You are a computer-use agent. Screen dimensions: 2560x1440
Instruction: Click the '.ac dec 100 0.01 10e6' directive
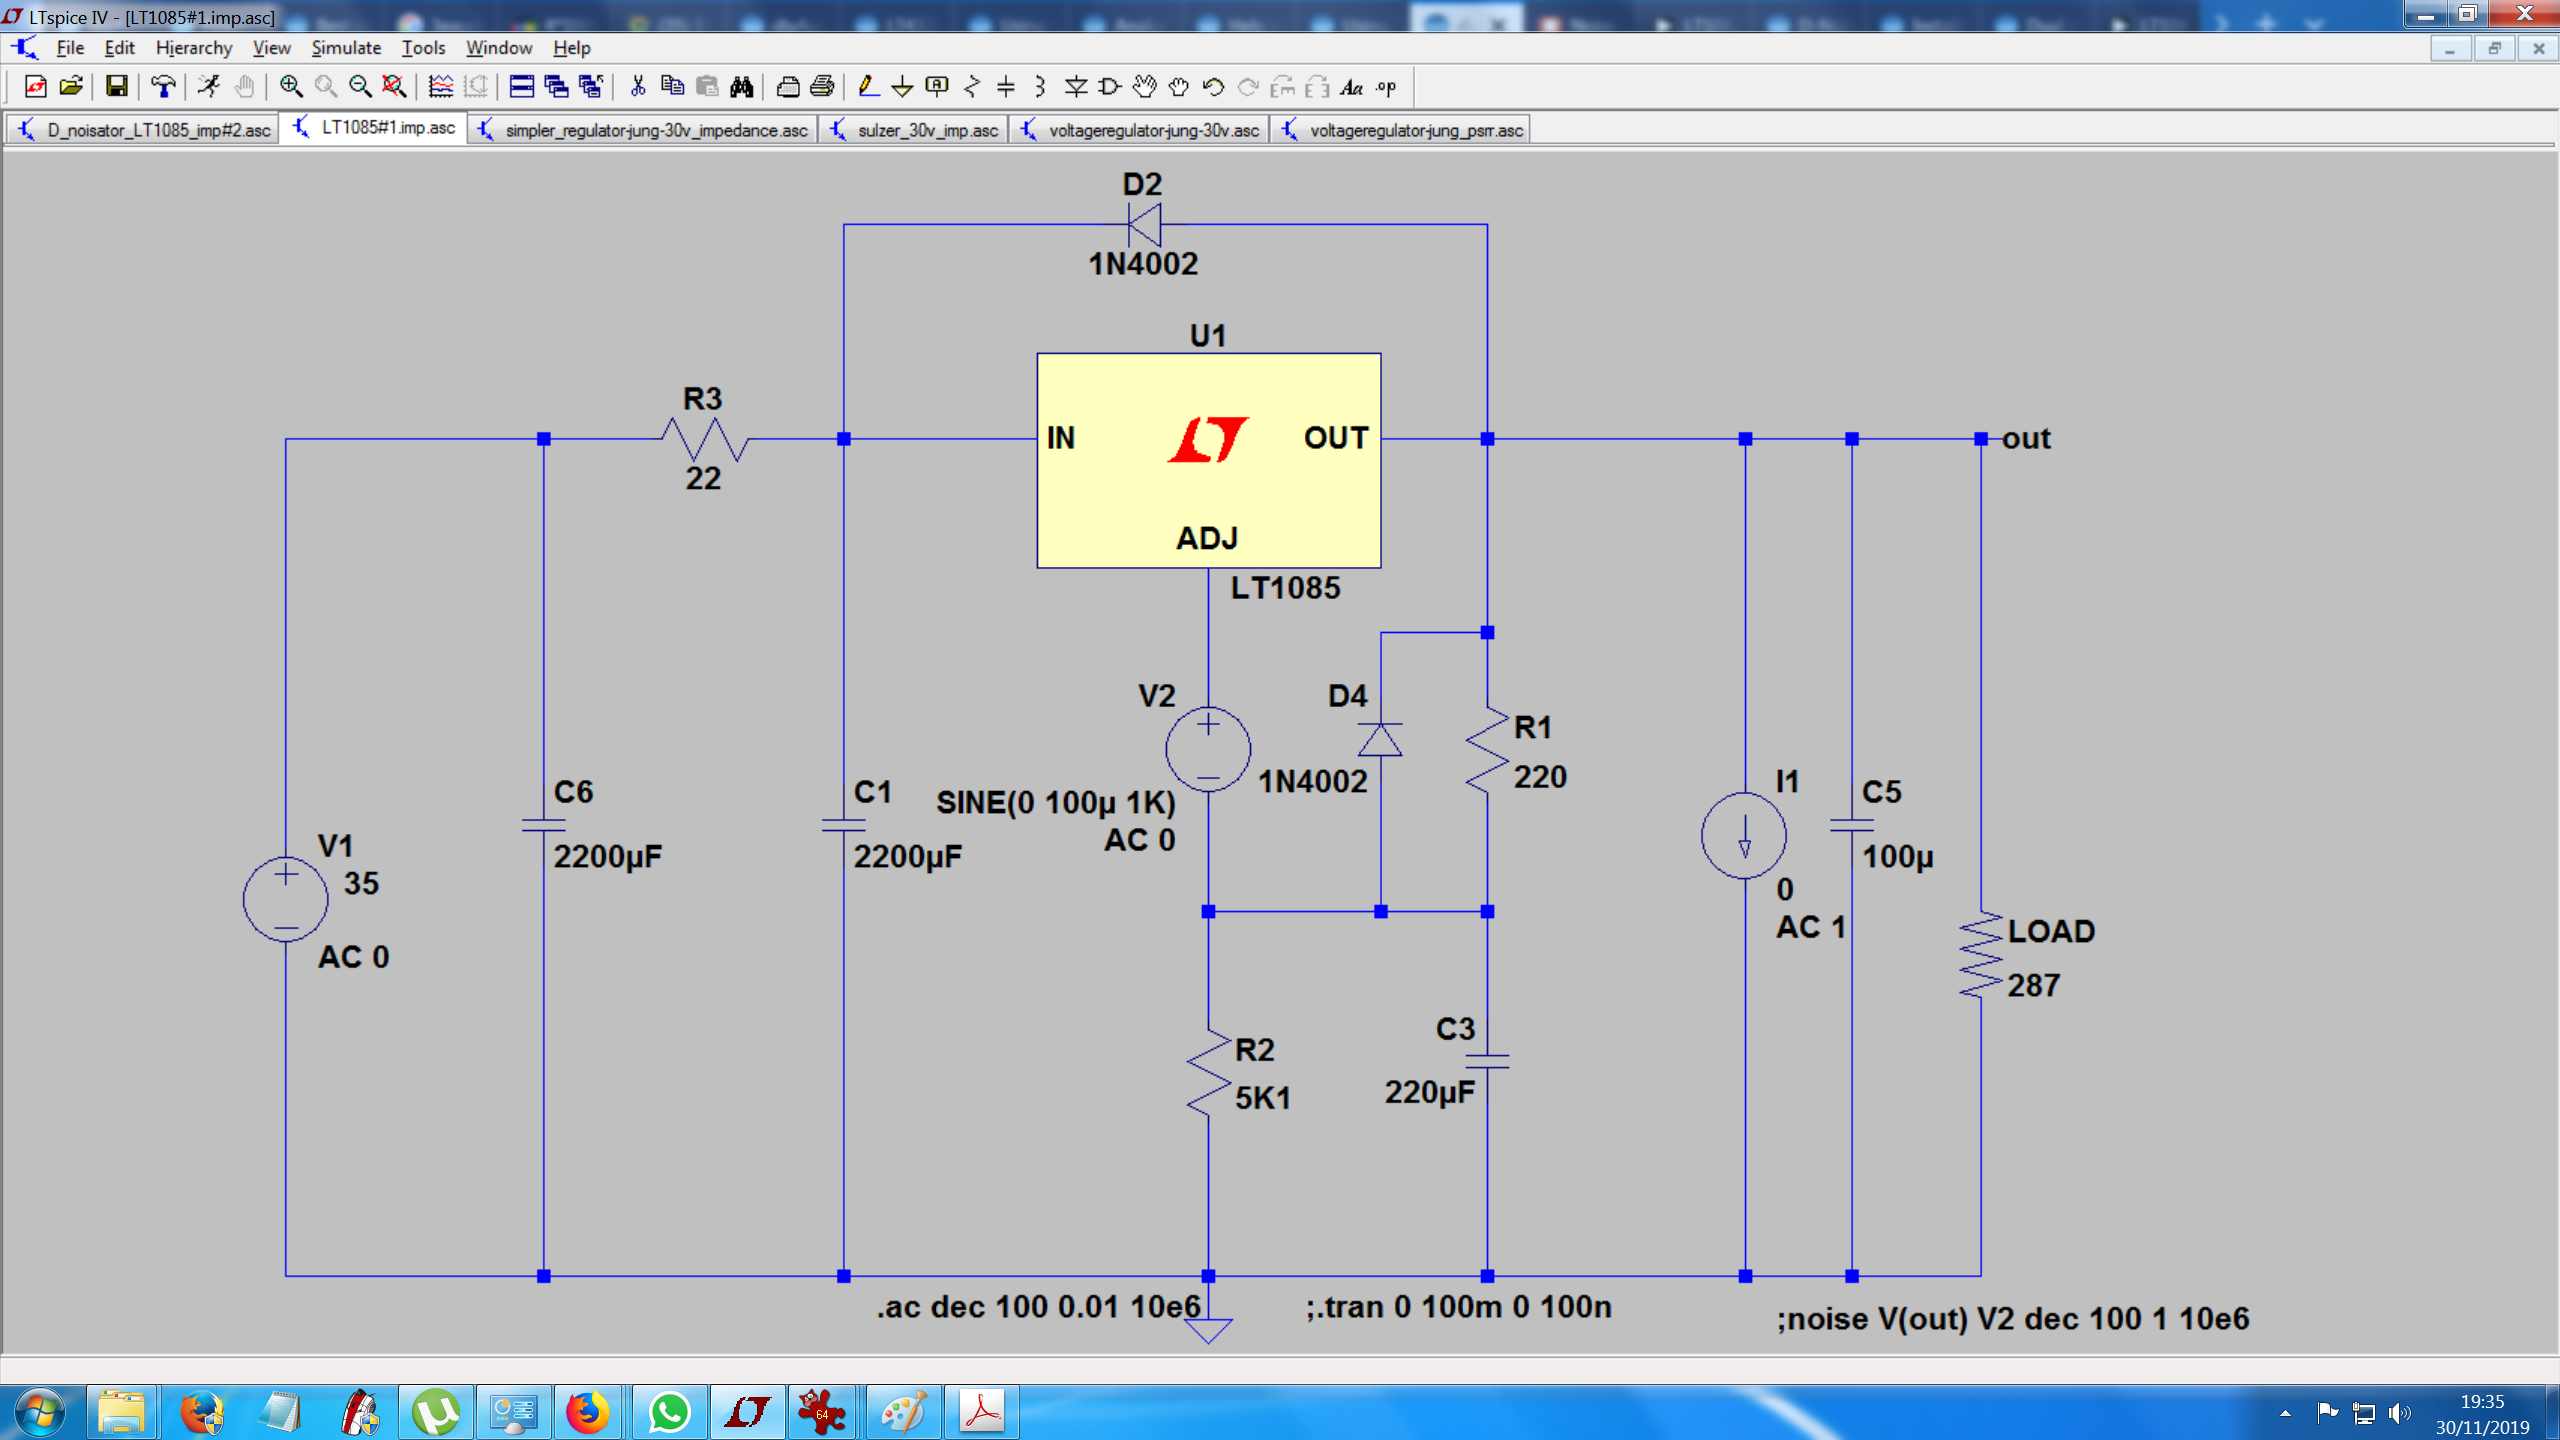1038,1306
